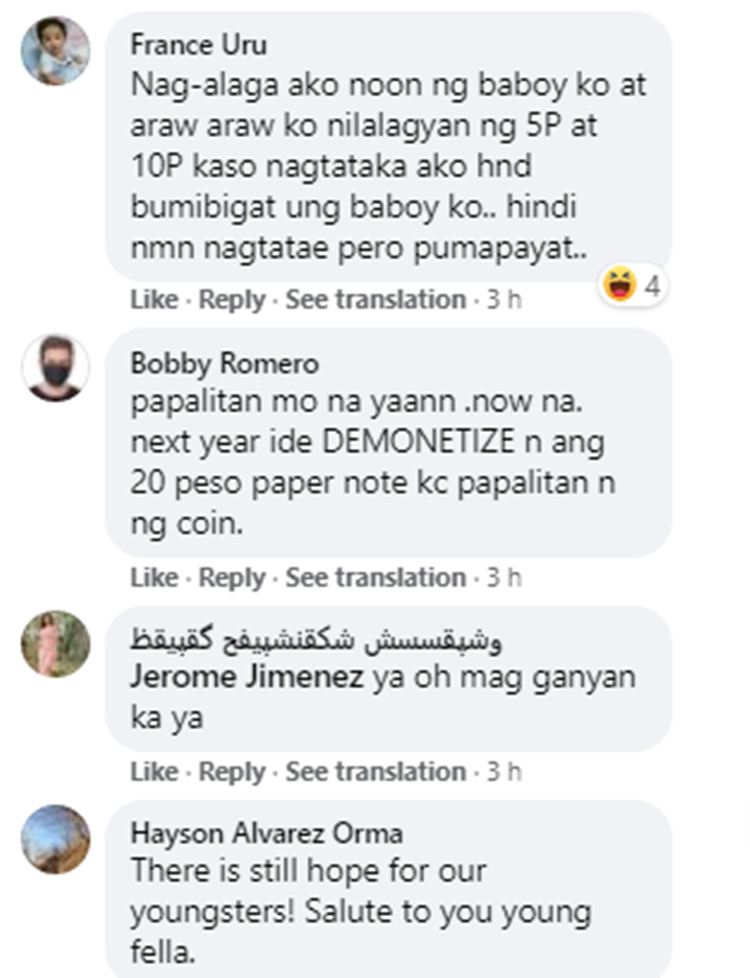
Task: Reply to the Jerome Jimenez mention comment
Action: [x=232, y=772]
